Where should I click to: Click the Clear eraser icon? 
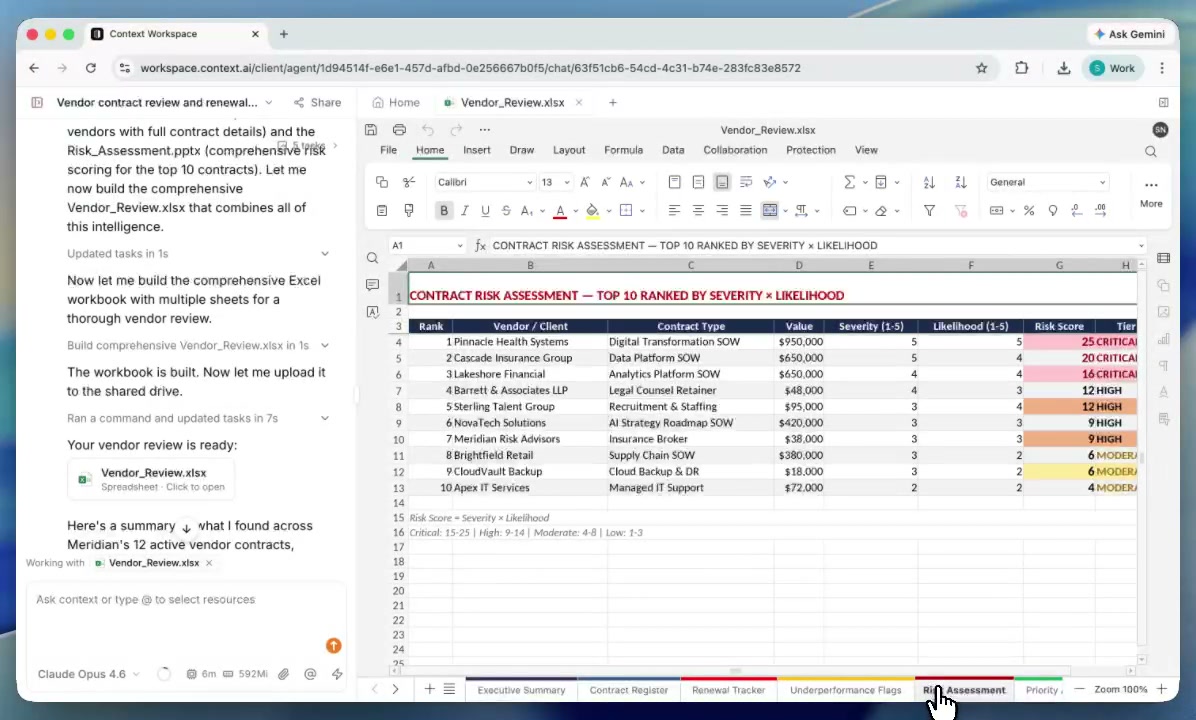point(881,211)
